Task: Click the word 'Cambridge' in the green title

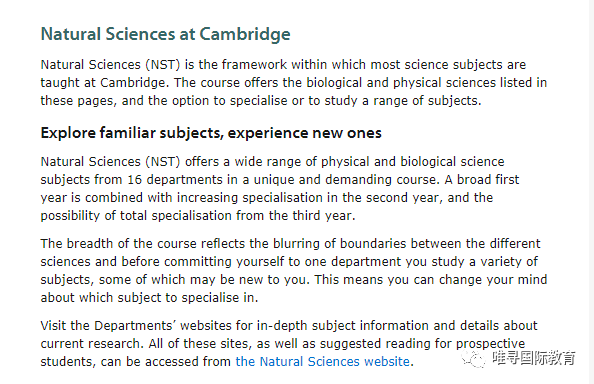Action: coord(245,34)
